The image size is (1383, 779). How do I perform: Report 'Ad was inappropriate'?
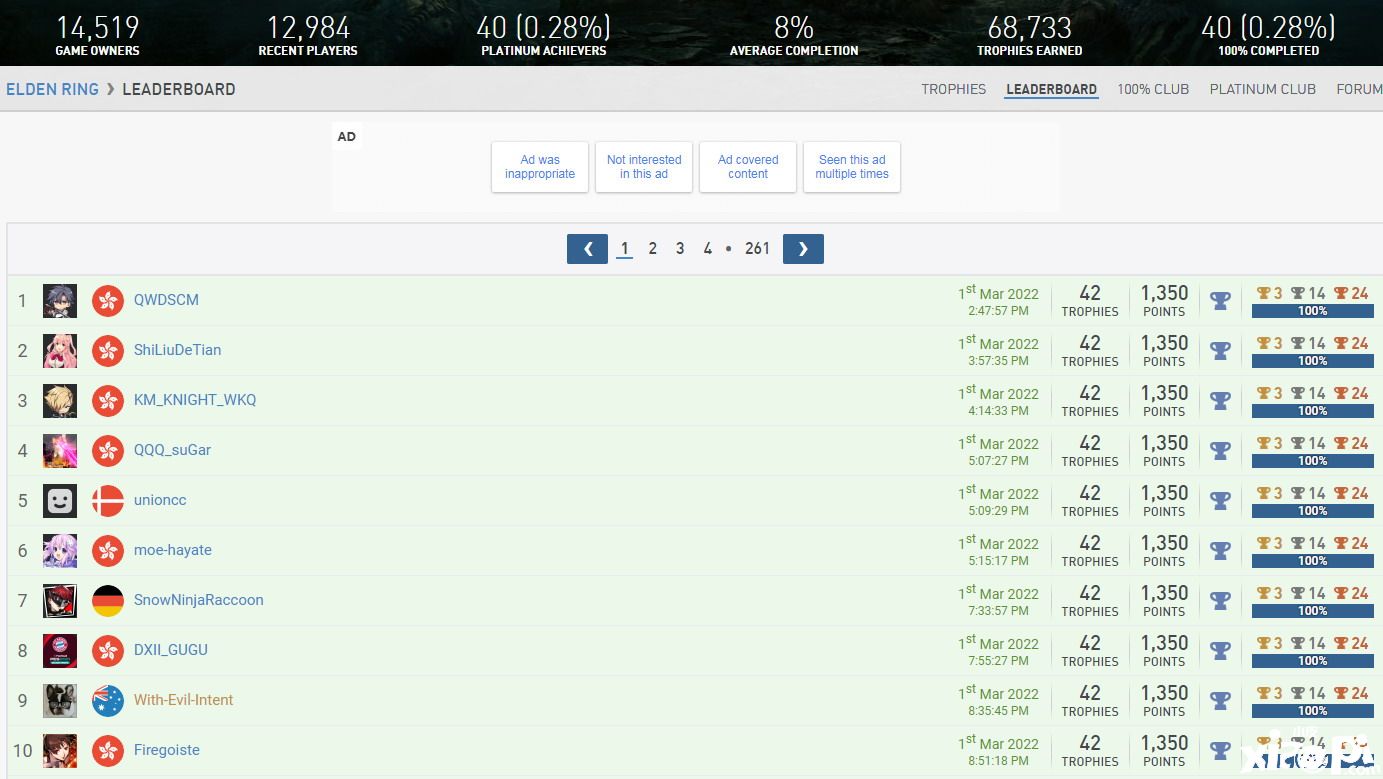(x=540, y=167)
